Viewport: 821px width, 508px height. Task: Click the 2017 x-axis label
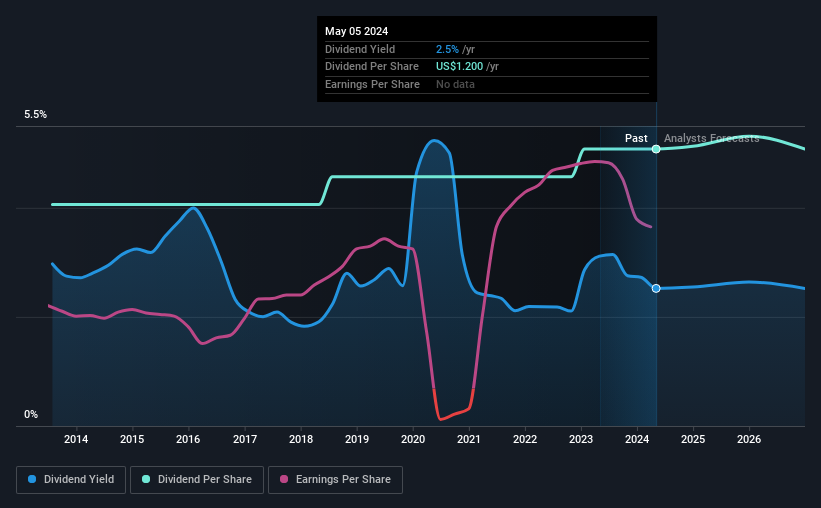coord(245,439)
